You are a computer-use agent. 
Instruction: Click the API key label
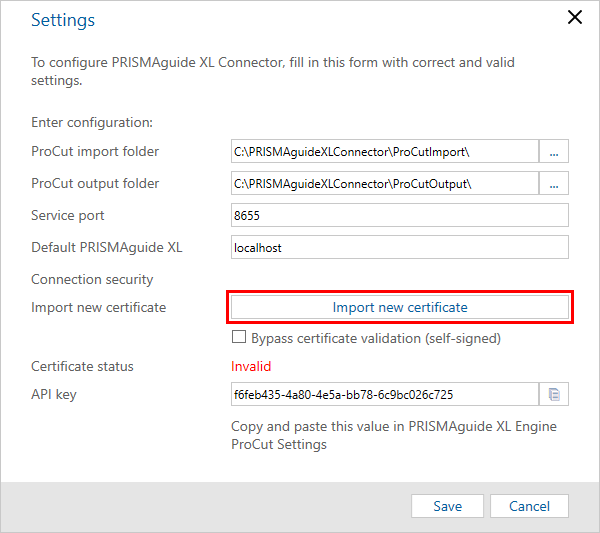click(54, 394)
